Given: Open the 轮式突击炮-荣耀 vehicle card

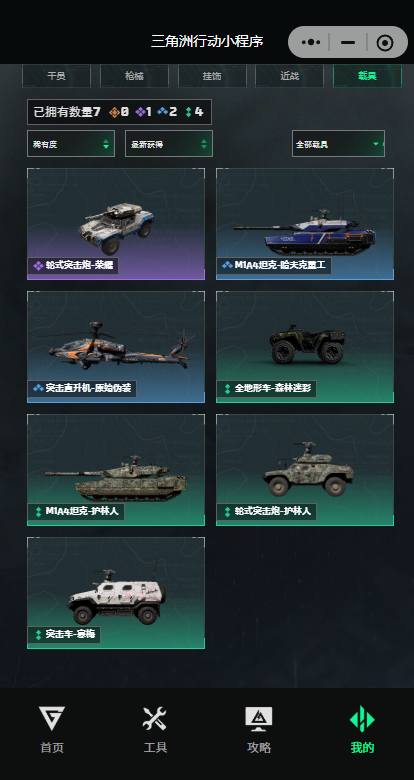Looking at the screenshot, I should (116, 224).
